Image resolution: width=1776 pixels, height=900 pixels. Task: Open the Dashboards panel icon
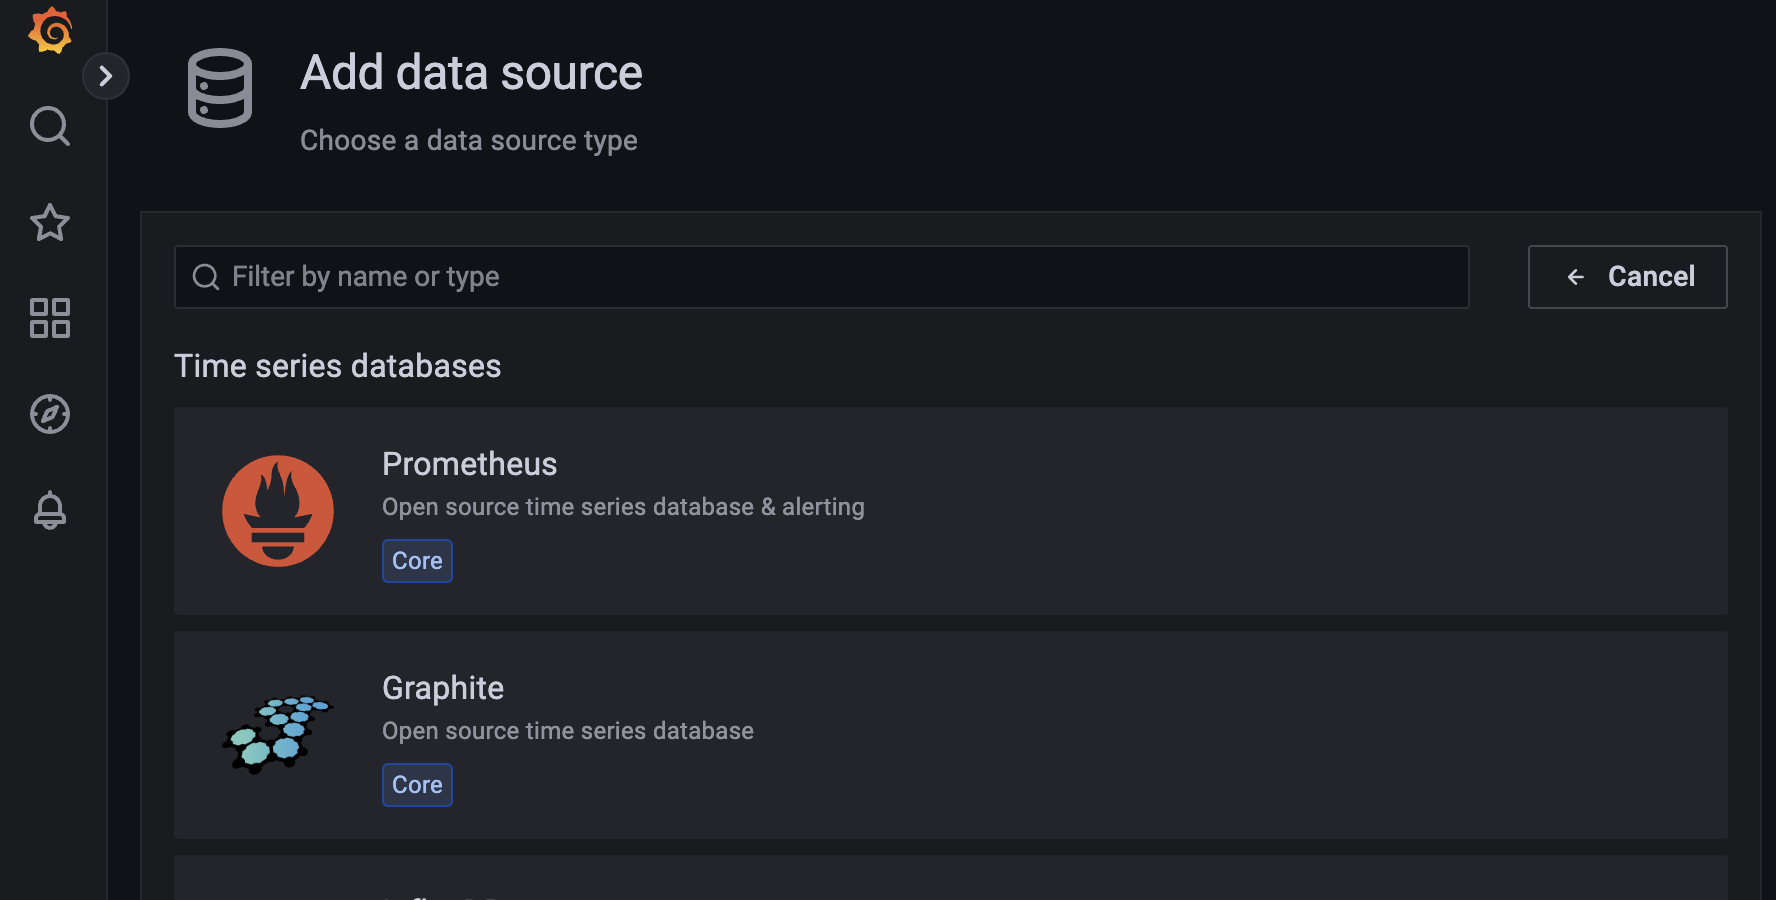(x=49, y=318)
